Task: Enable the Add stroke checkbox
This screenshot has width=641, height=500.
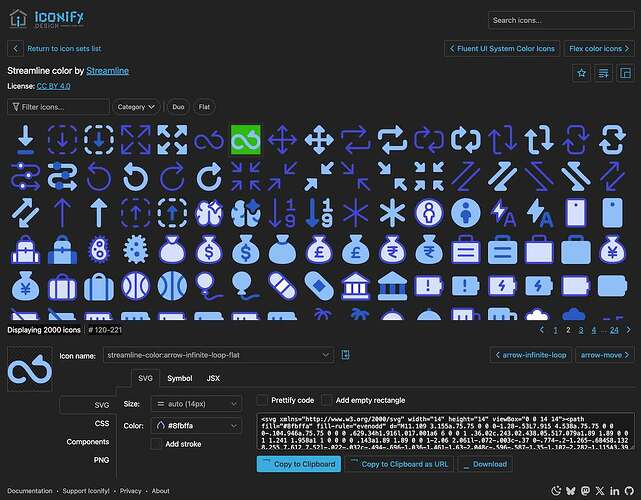Action: [x=156, y=444]
